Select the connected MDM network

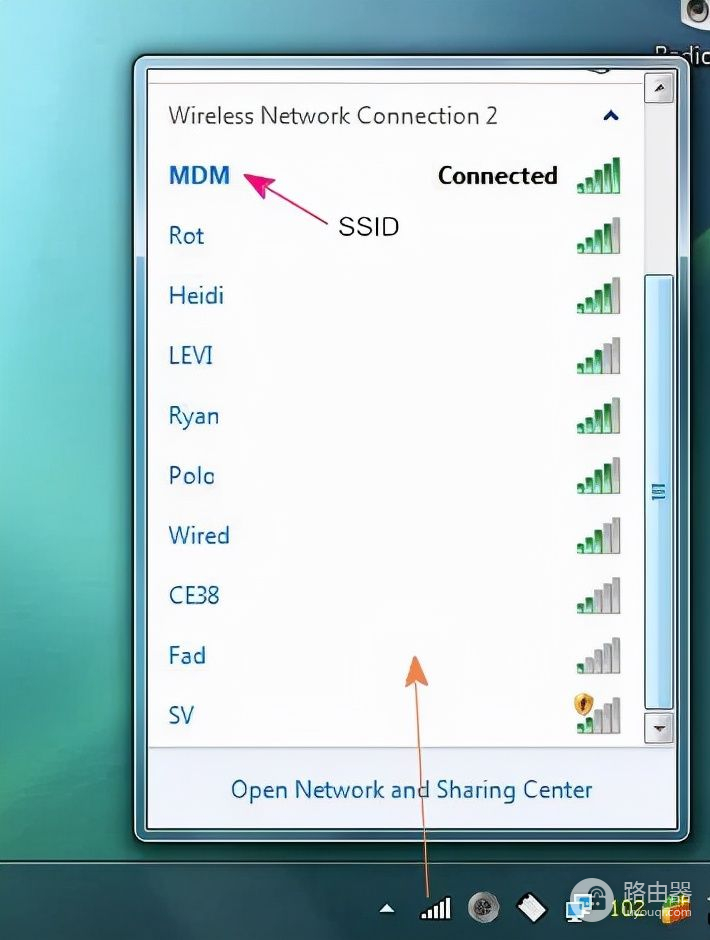pyautogui.click(x=395, y=176)
